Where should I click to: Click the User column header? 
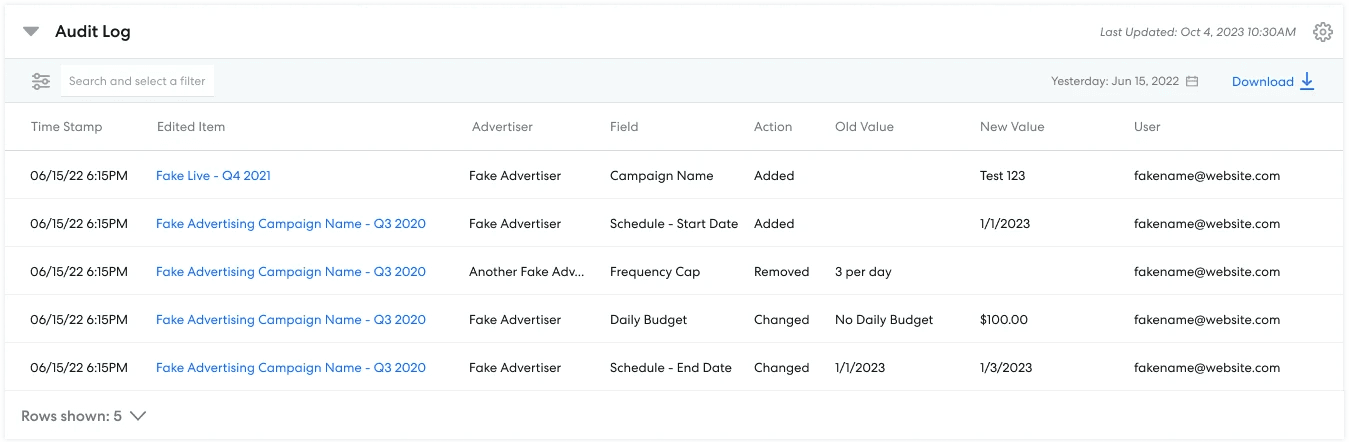pyautogui.click(x=1147, y=127)
